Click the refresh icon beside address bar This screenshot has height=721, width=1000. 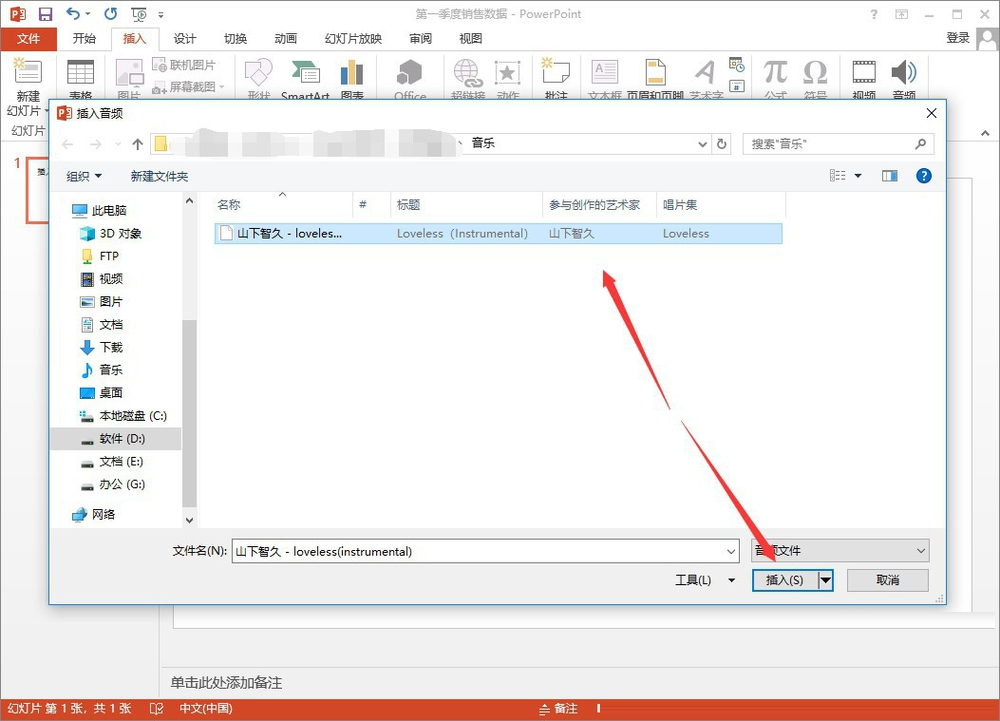click(721, 144)
